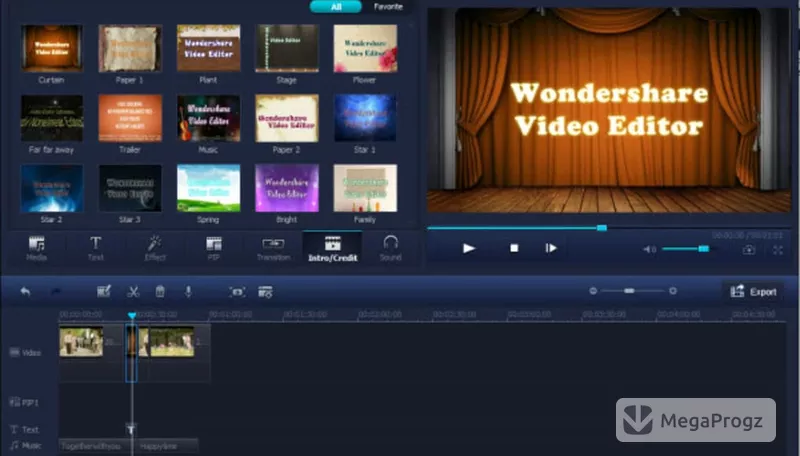Click the playhead marker on the timeline ruler

tap(132, 316)
